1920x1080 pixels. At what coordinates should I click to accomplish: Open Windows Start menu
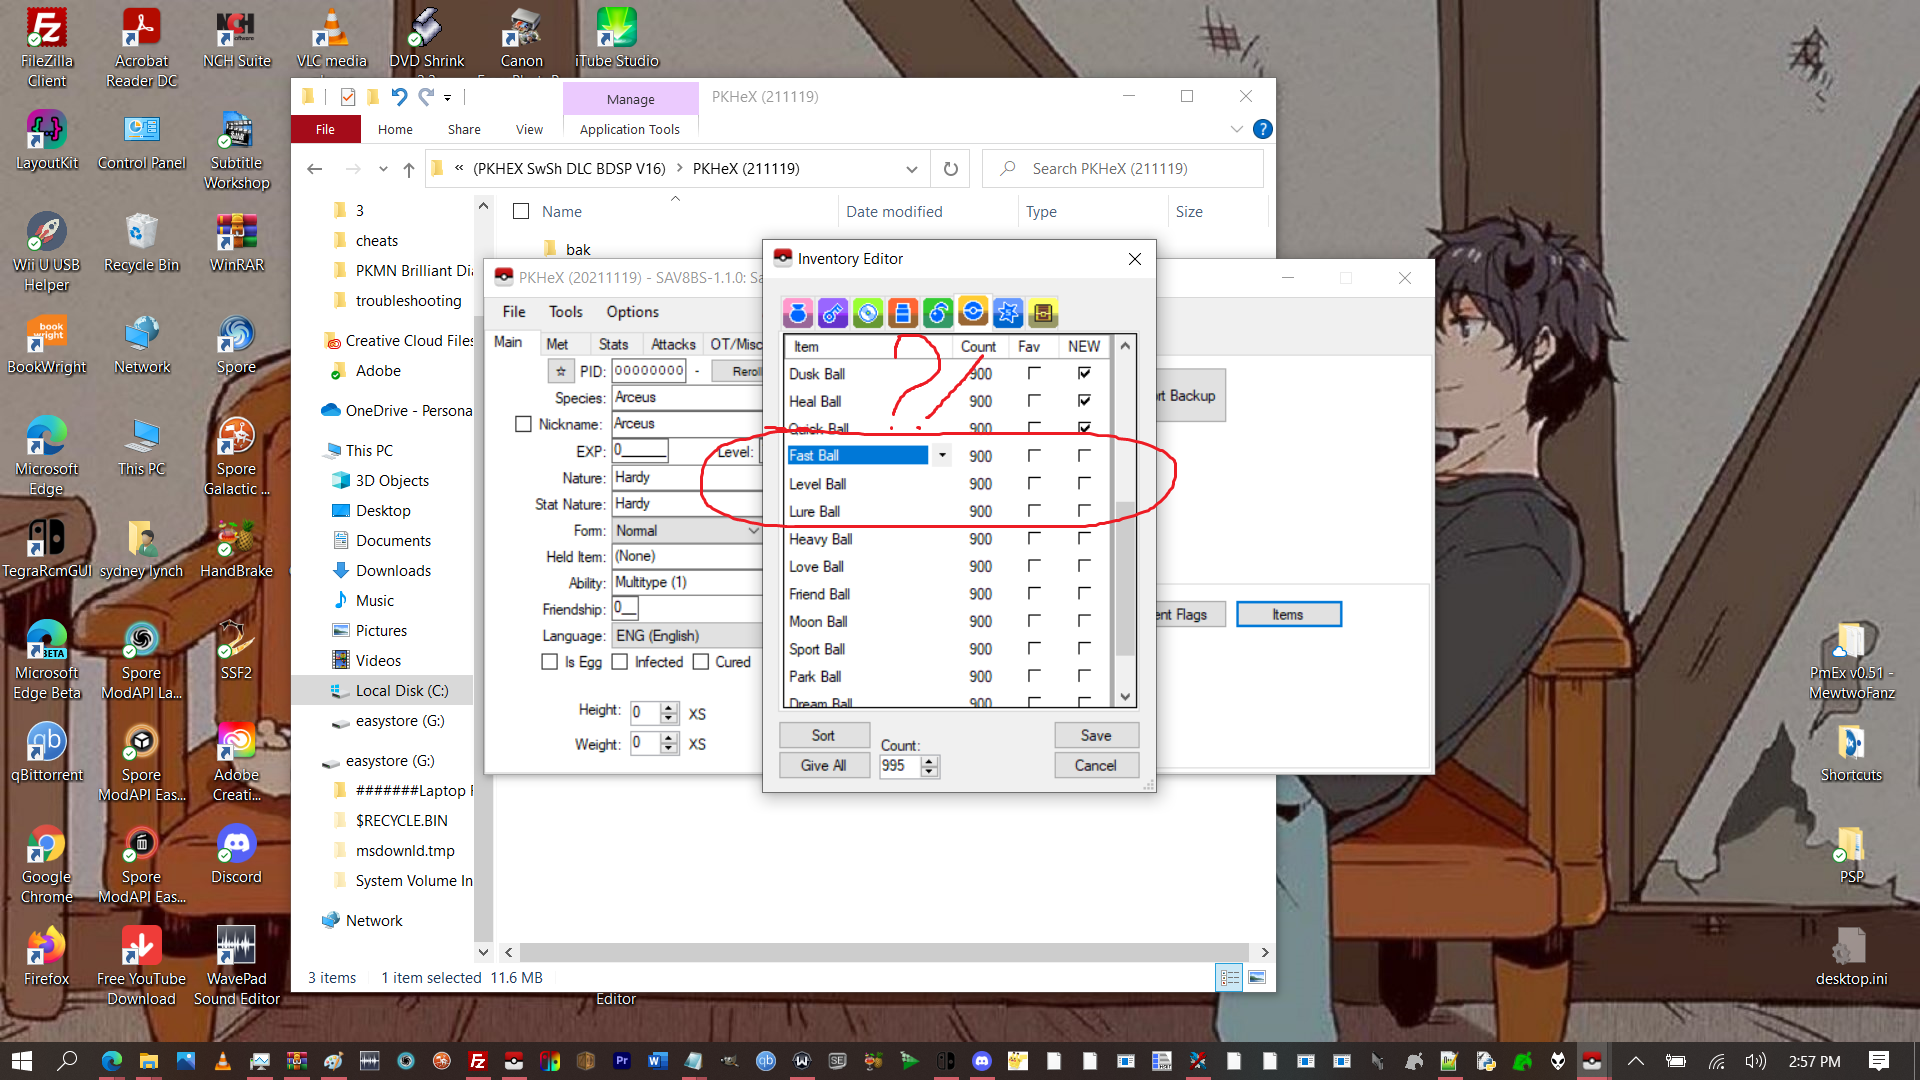22,1061
